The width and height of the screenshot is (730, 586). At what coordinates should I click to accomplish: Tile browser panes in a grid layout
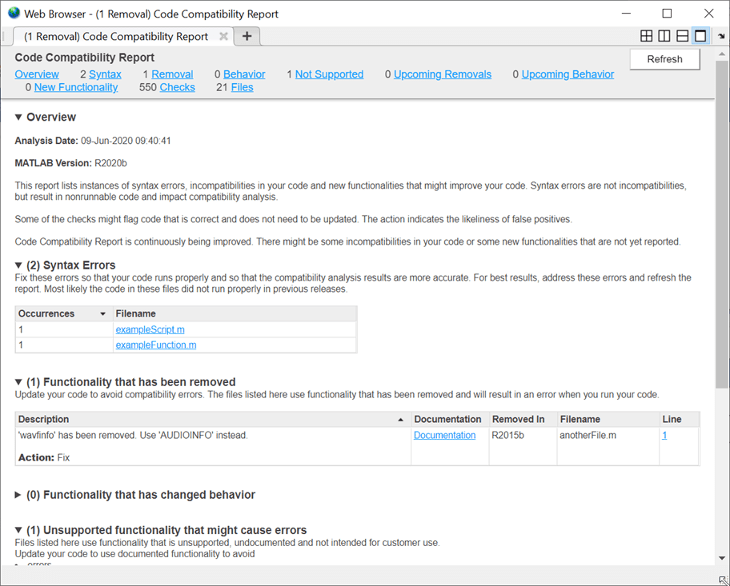[646, 36]
